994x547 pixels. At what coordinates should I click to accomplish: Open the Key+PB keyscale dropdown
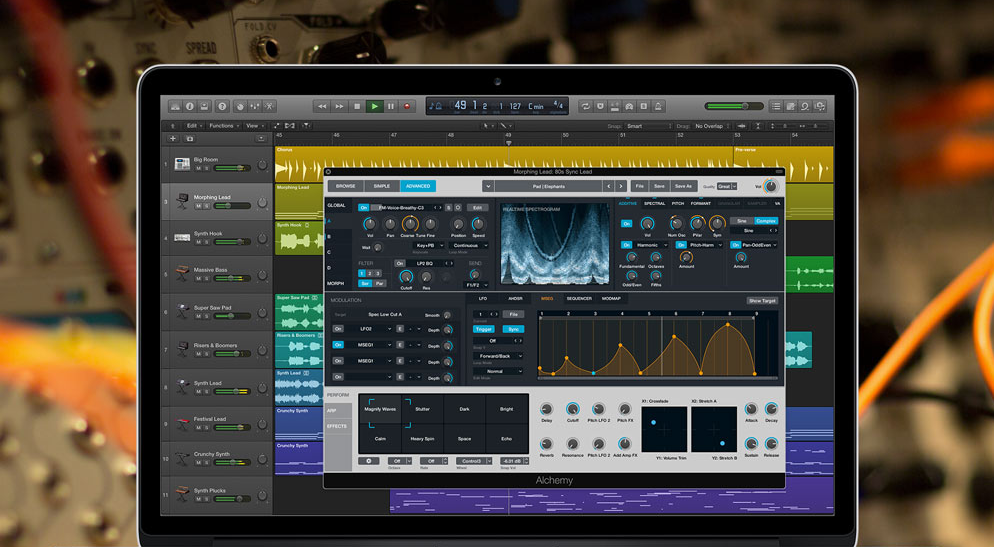click(429, 245)
